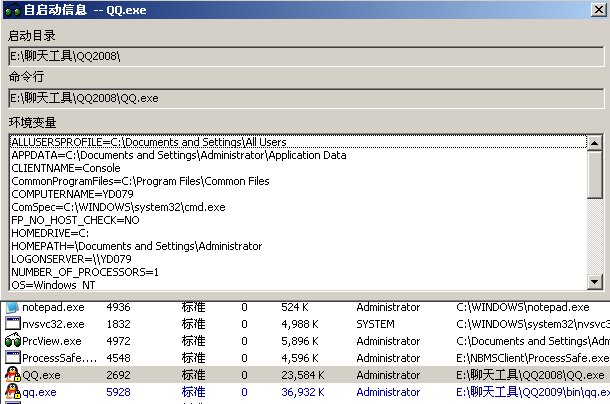Choose the COMPUTERNAME=YD079 entry
Image resolution: width=610 pixels, height=404 pixels.
[71, 194]
